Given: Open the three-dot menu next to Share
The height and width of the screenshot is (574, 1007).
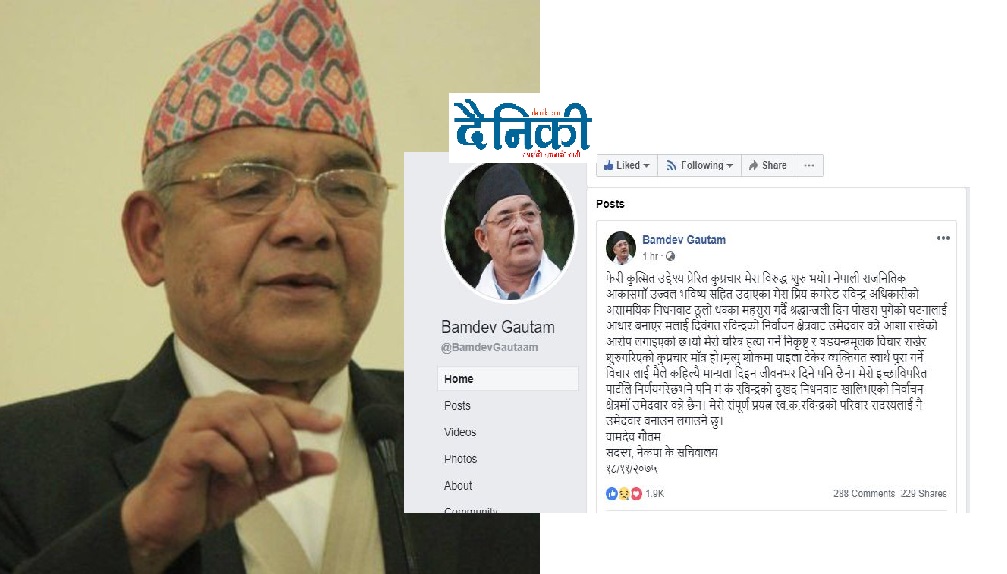Looking at the screenshot, I should point(809,166).
